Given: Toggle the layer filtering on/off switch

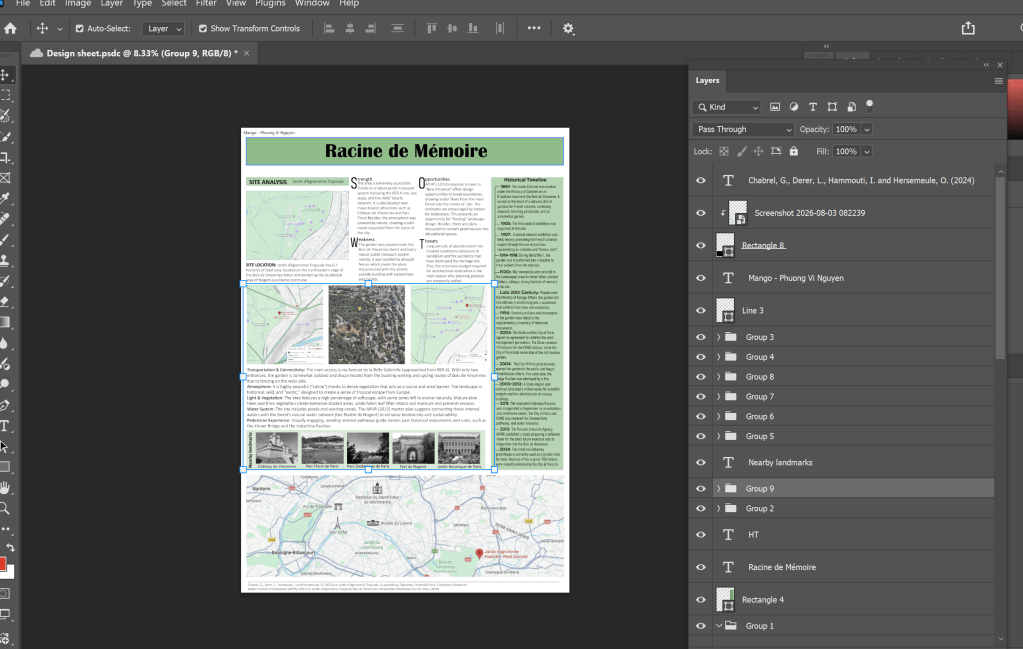Looking at the screenshot, I should pos(869,106).
